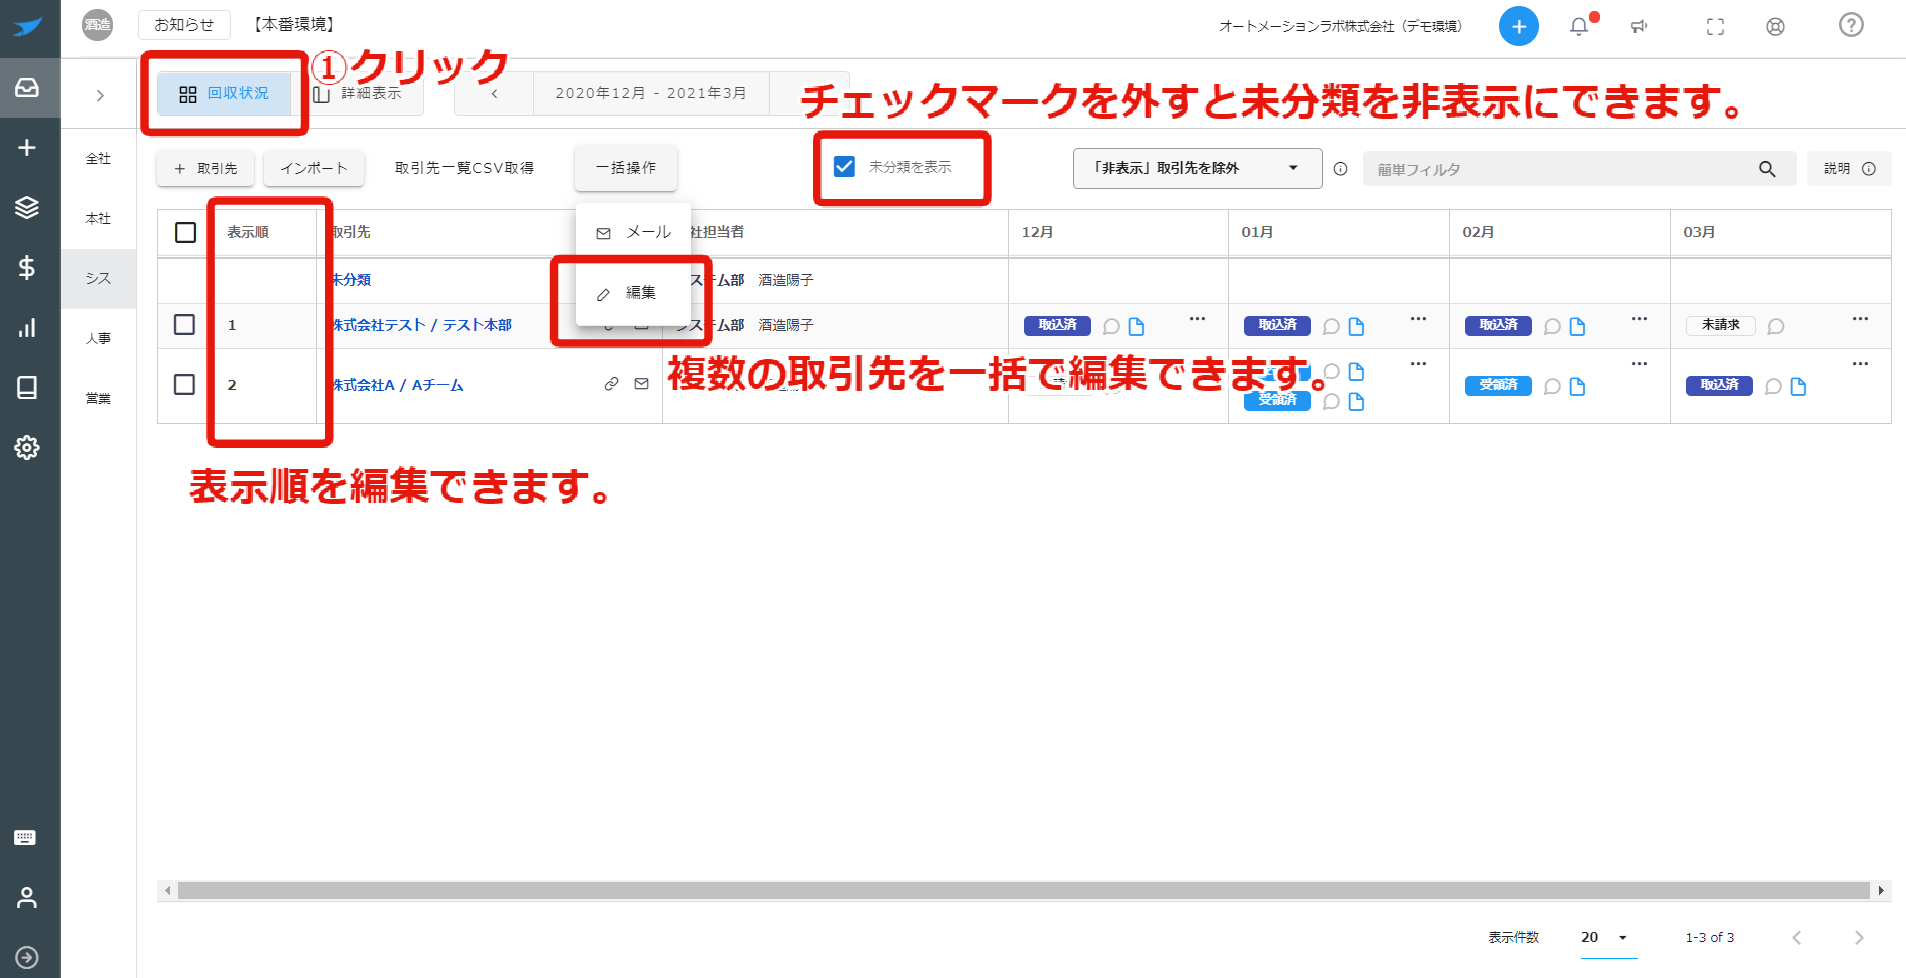Click the blue round plus button in header
Viewport: 1906px width, 978px height.
(x=1518, y=26)
